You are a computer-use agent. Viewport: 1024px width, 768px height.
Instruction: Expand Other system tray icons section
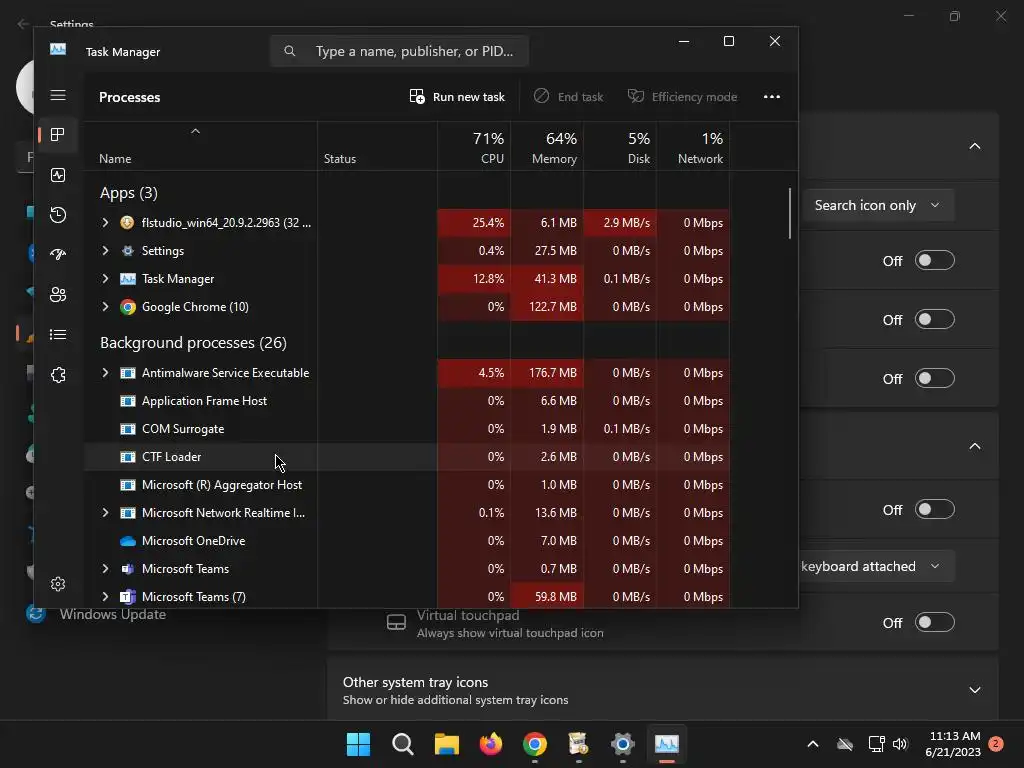pyautogui.click(x=974, y=690)
